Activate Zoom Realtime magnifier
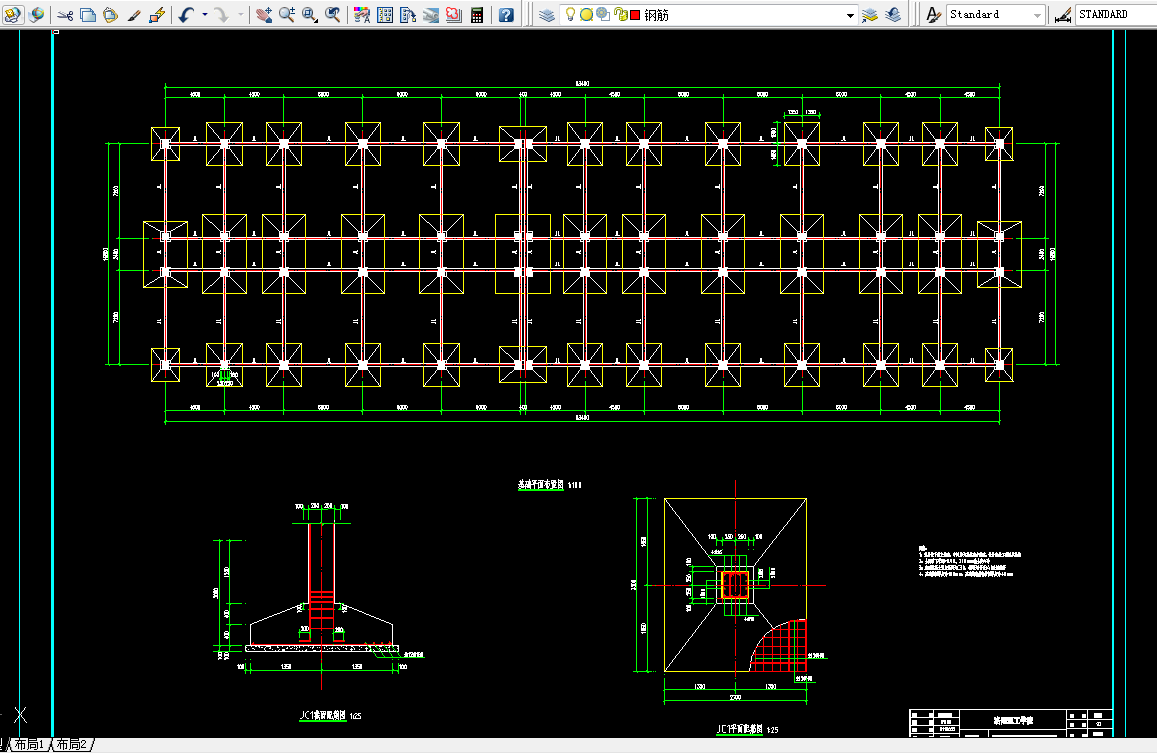 pos(286,14)
